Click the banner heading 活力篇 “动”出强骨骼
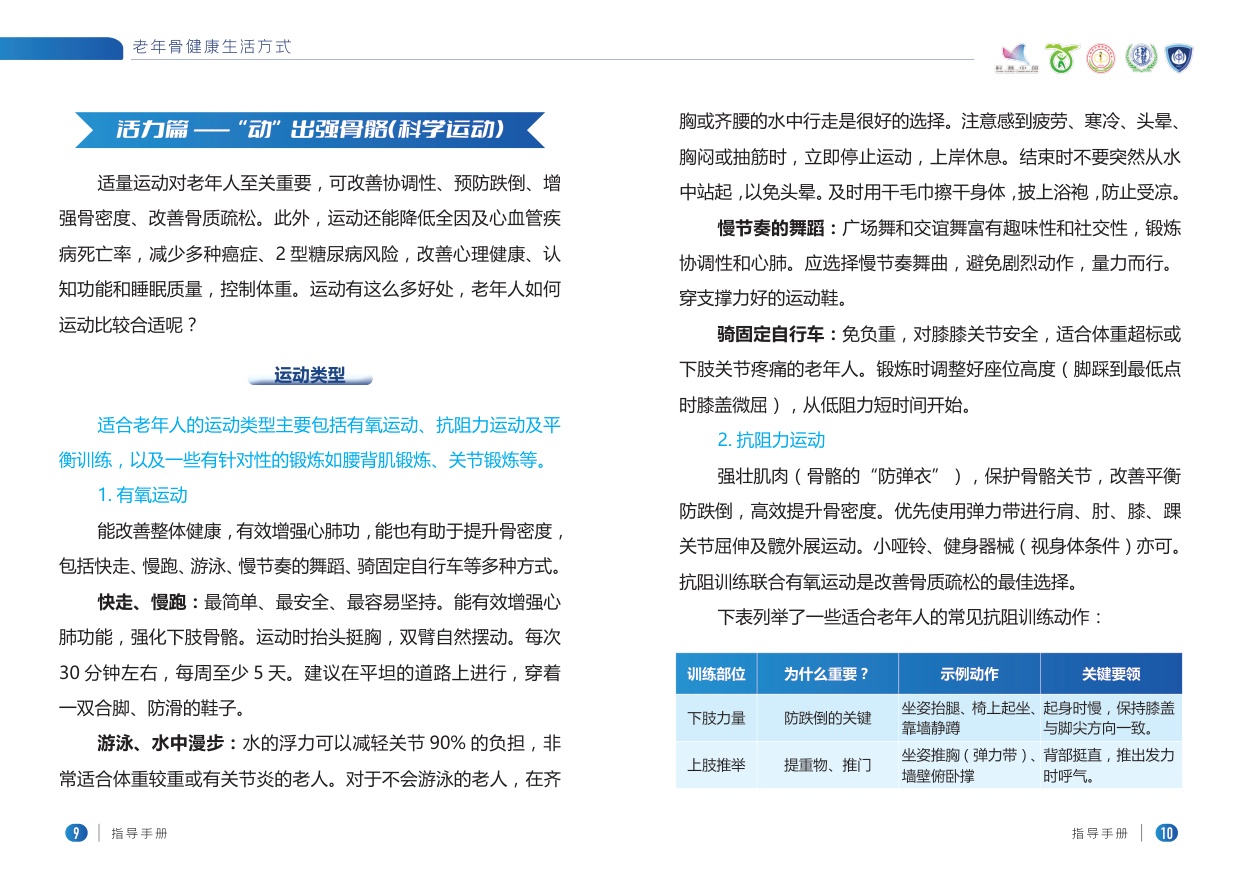 coord(310,130)
